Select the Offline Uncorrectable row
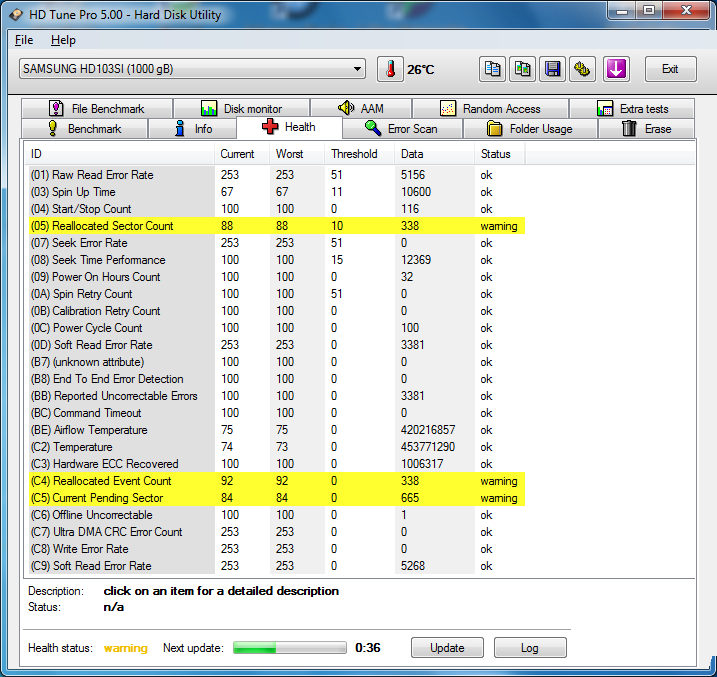The height and width of the screenshot is (677, 717). pos(277,515)
